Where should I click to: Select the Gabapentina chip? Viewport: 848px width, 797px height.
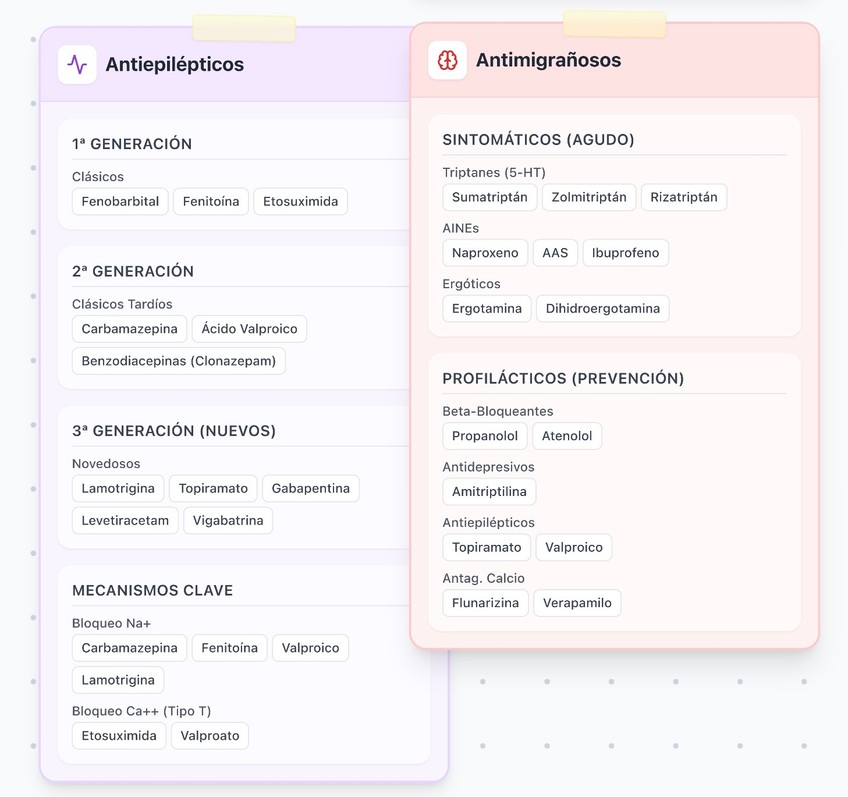310,488
